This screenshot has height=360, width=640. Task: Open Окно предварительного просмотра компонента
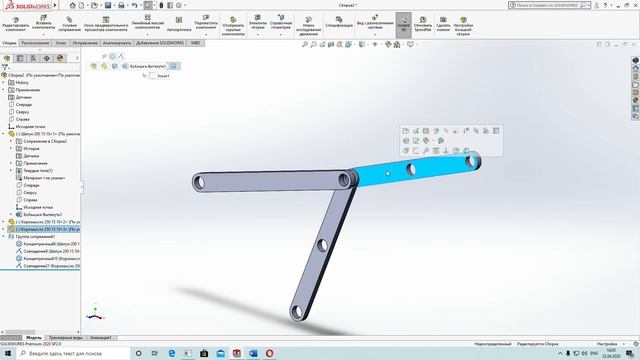(106, 24)
